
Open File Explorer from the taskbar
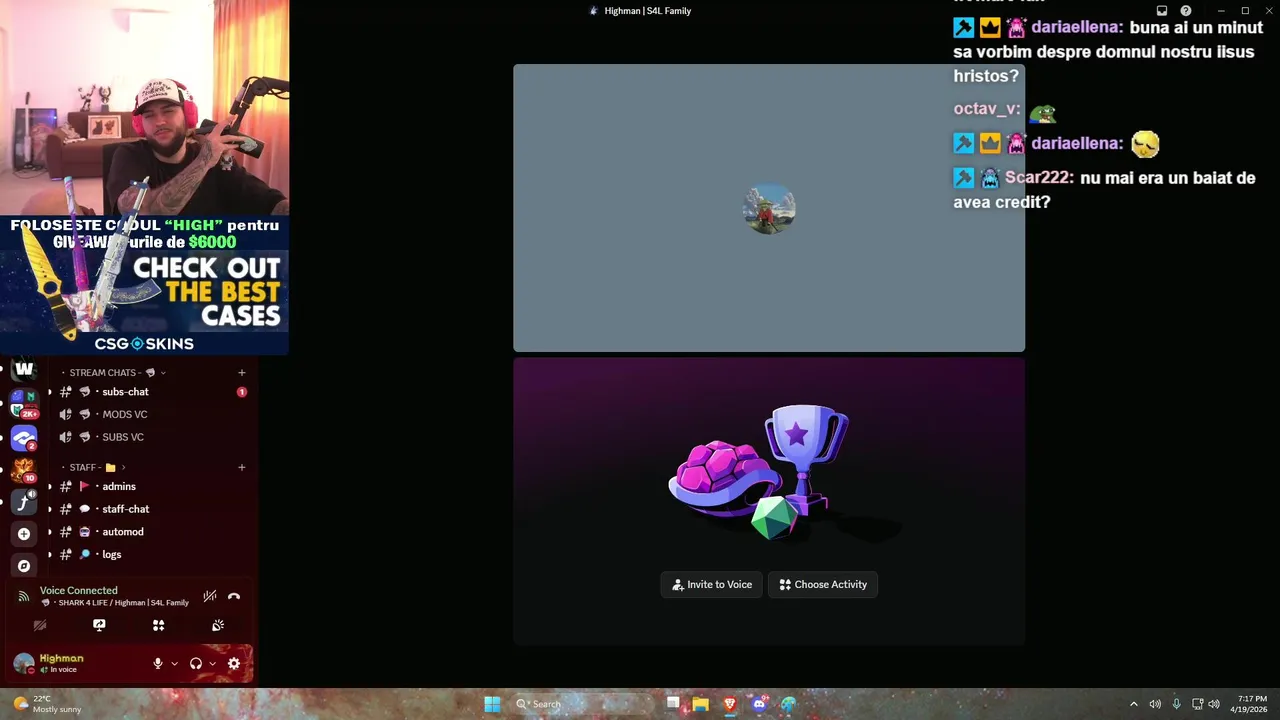click(x=700, y=704)
